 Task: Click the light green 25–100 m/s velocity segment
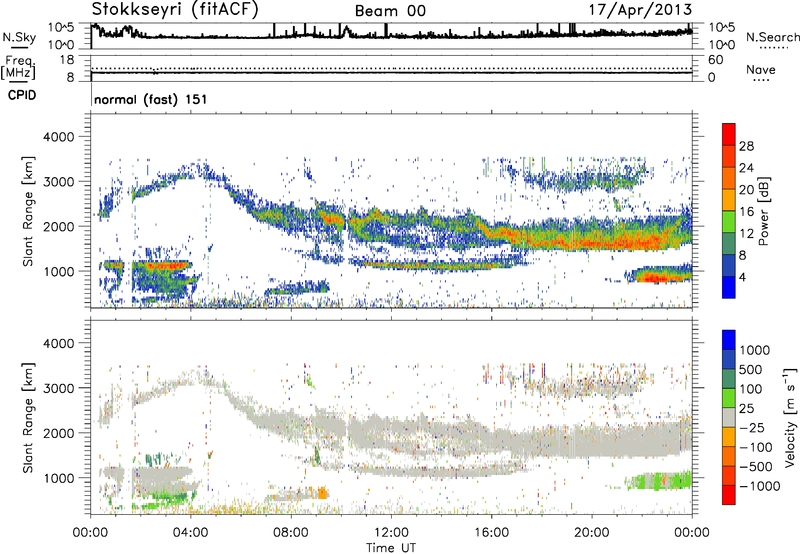[x=729, y=398]
